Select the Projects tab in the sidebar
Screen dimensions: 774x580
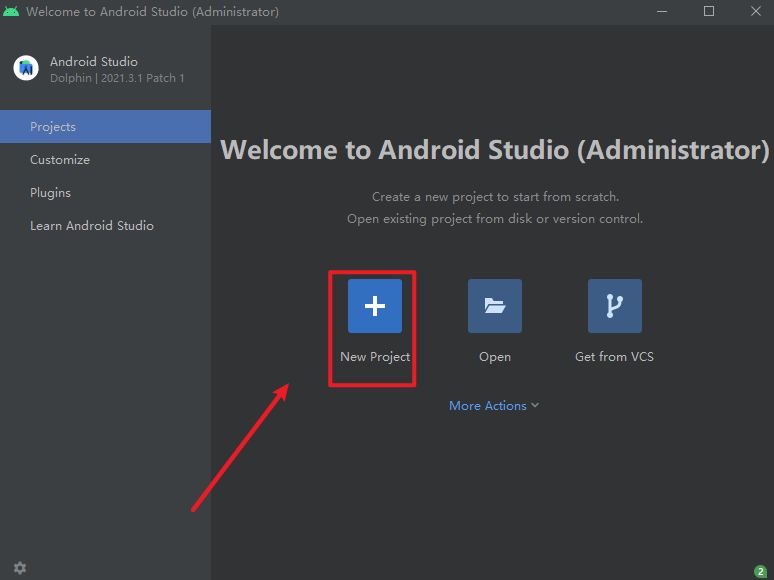pyautogui.click(x=53, y=127)
